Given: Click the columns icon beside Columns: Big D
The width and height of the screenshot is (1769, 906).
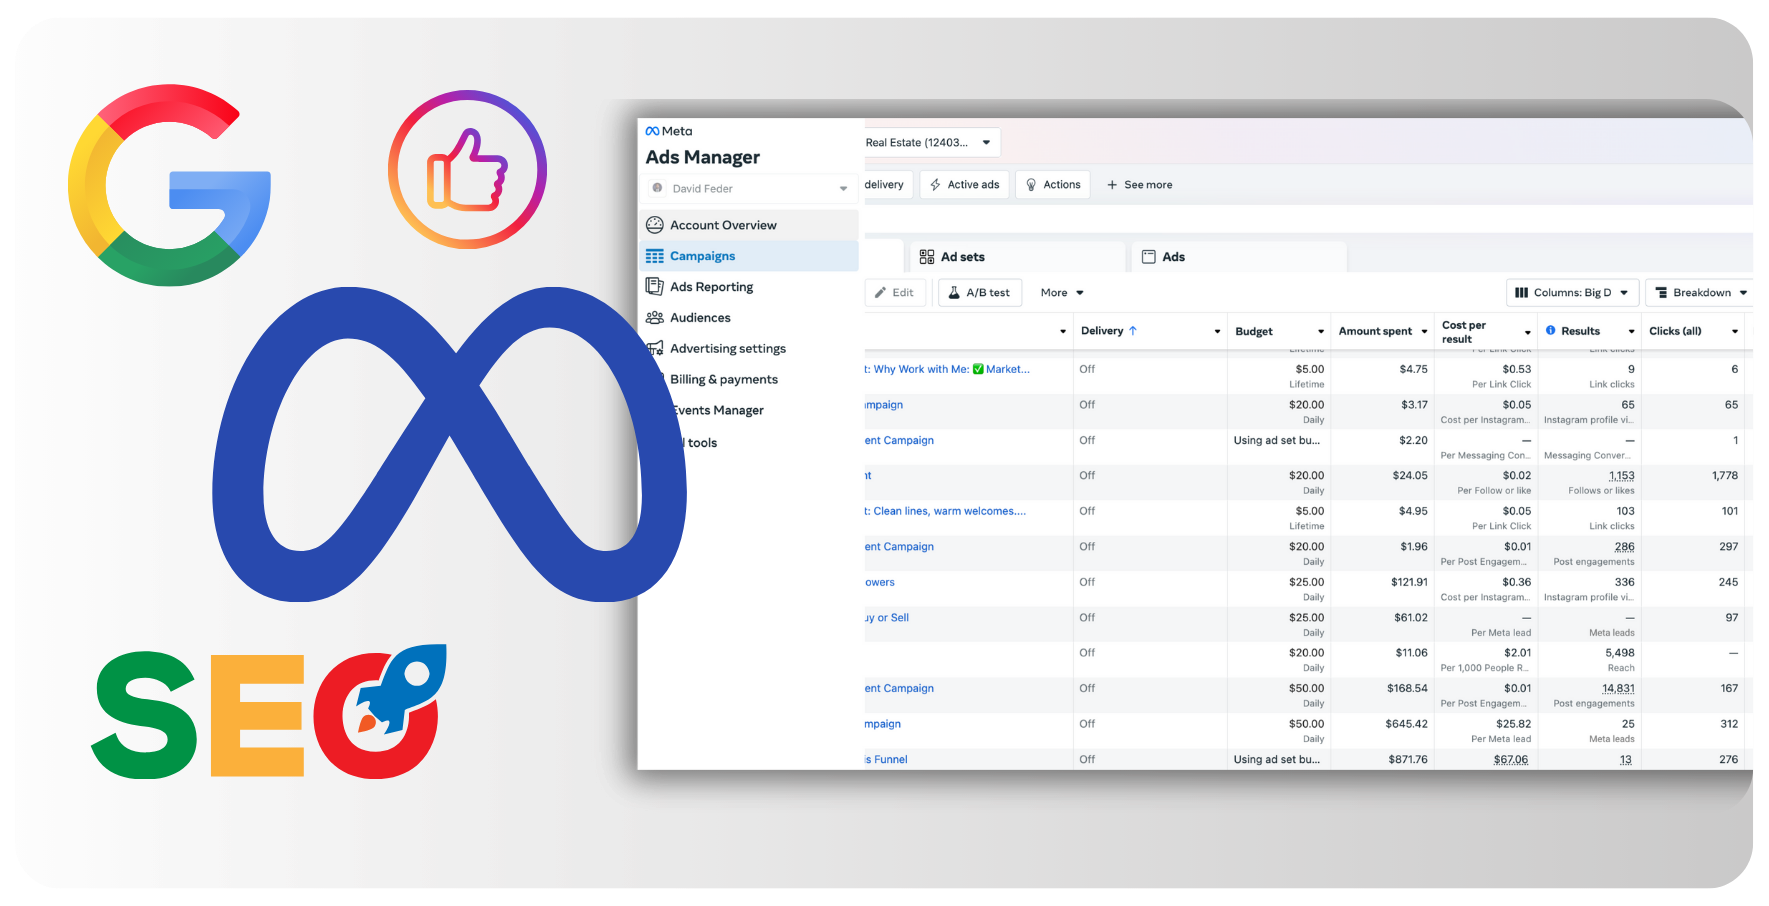Looking at the screenshot, I should [x=1521, y=293].
